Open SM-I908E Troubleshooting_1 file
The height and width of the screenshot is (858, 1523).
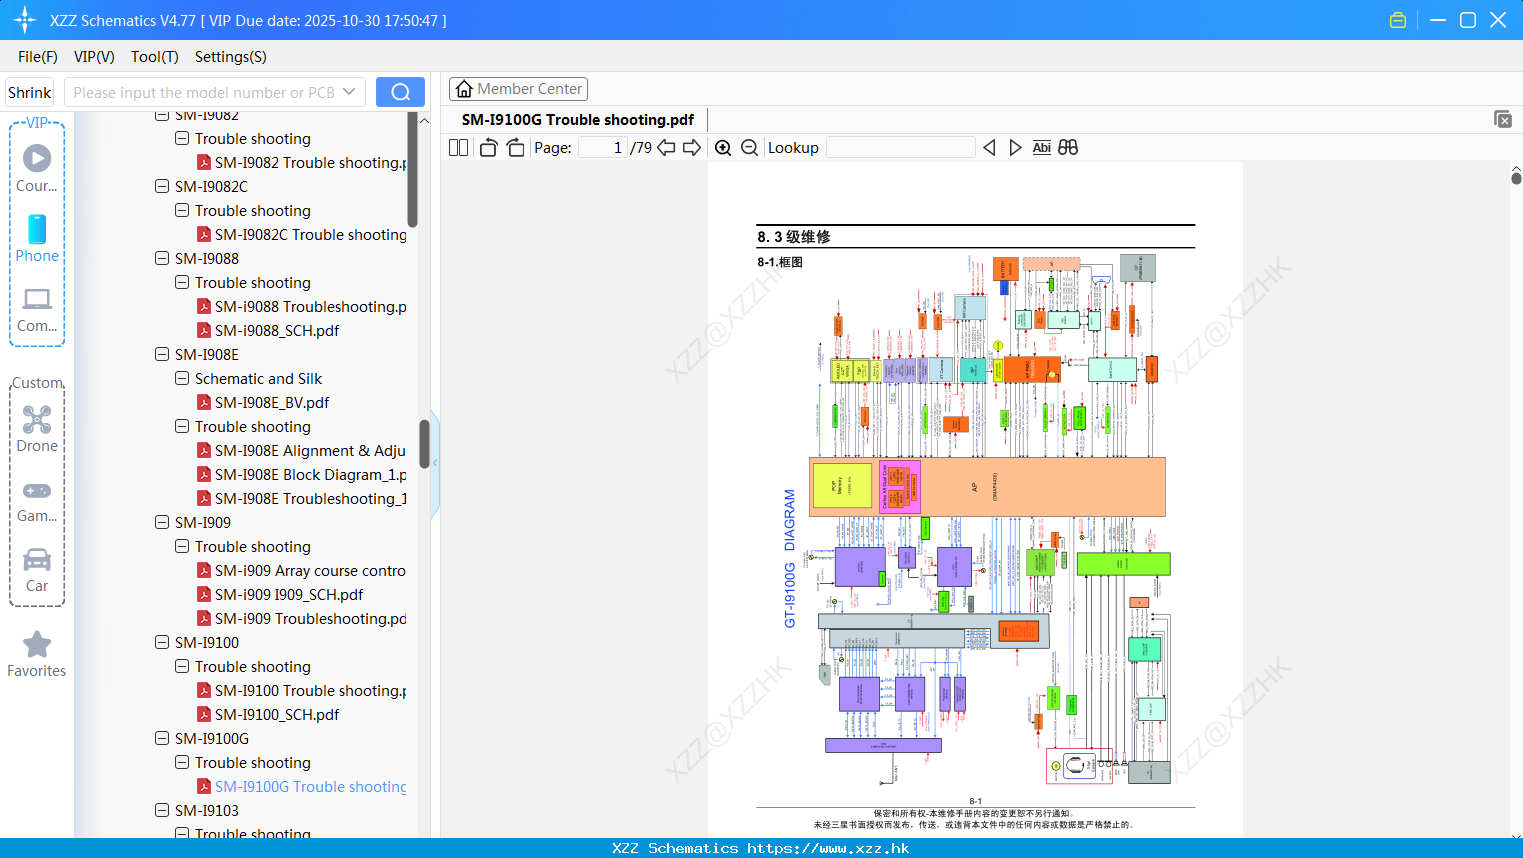tap(301, 498)
